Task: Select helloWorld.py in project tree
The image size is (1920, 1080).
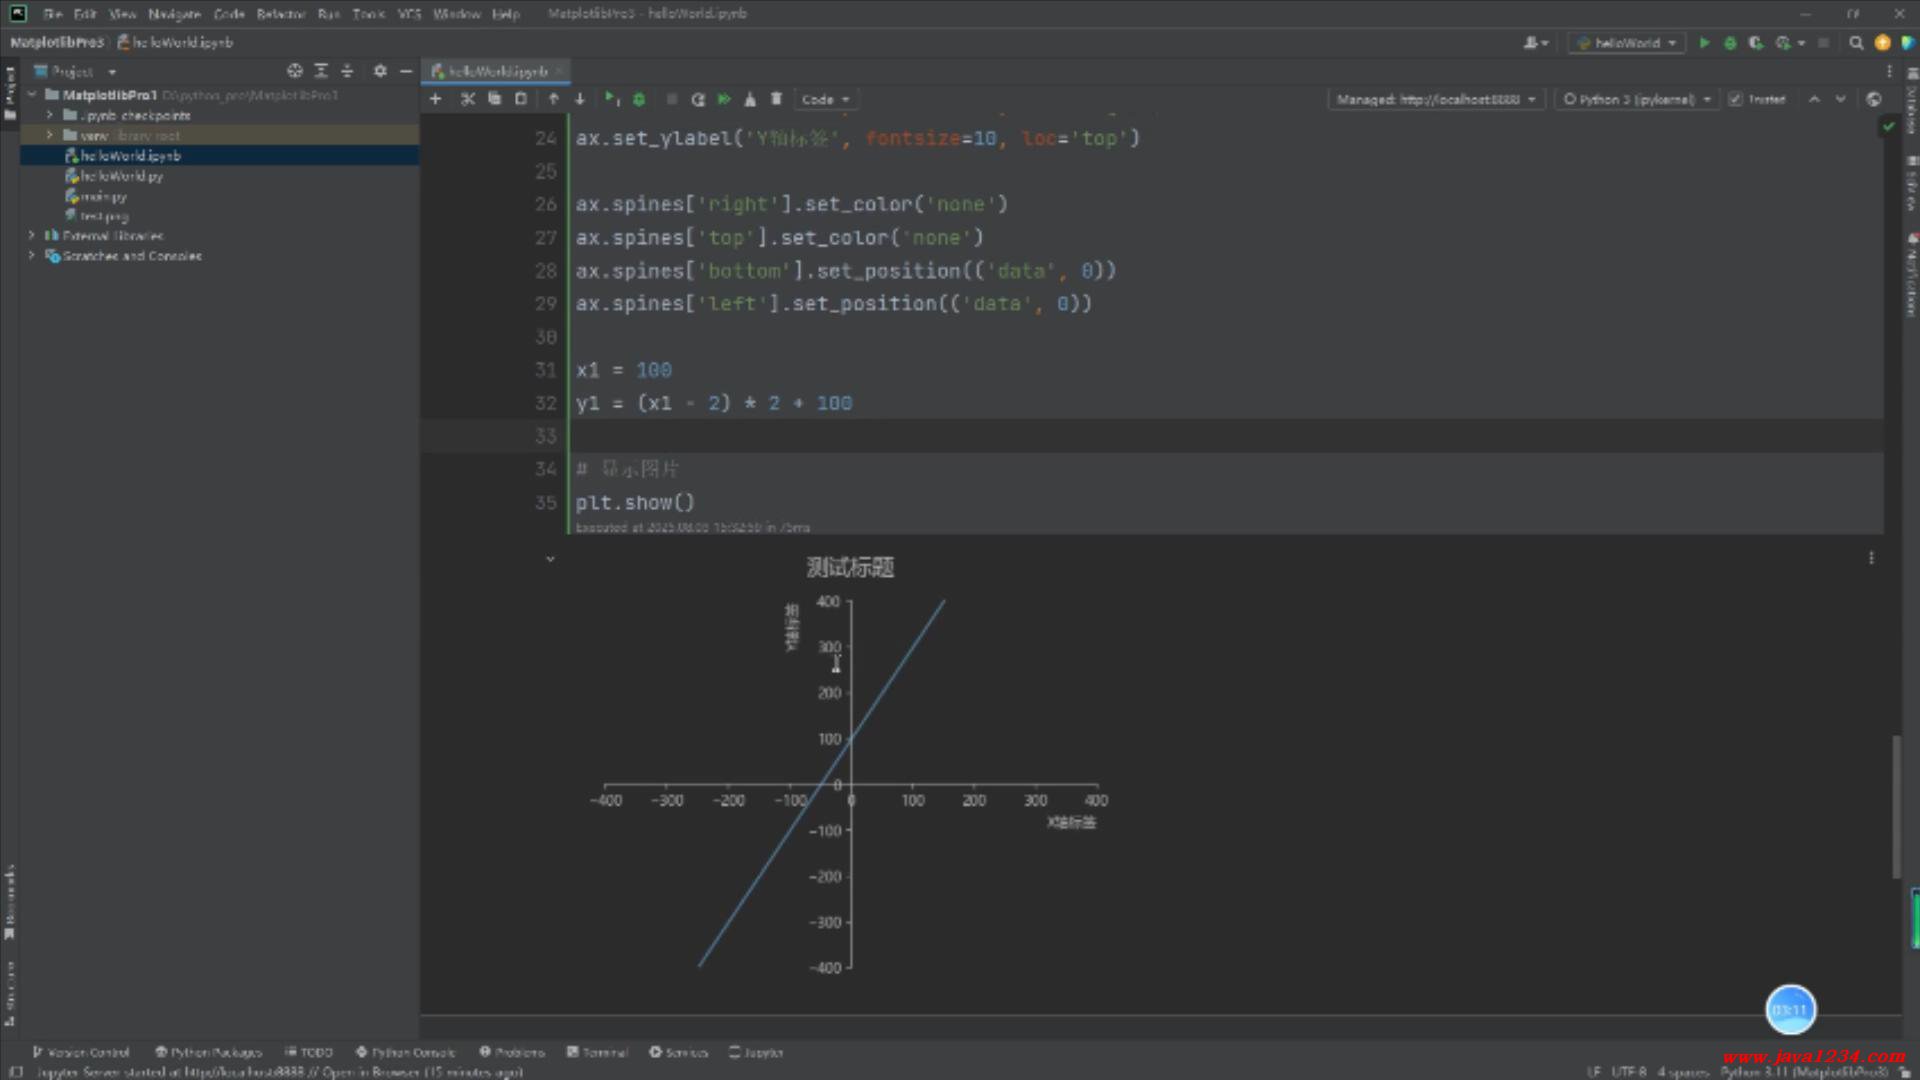Action: pyautogui.click(x=121, y=176)
